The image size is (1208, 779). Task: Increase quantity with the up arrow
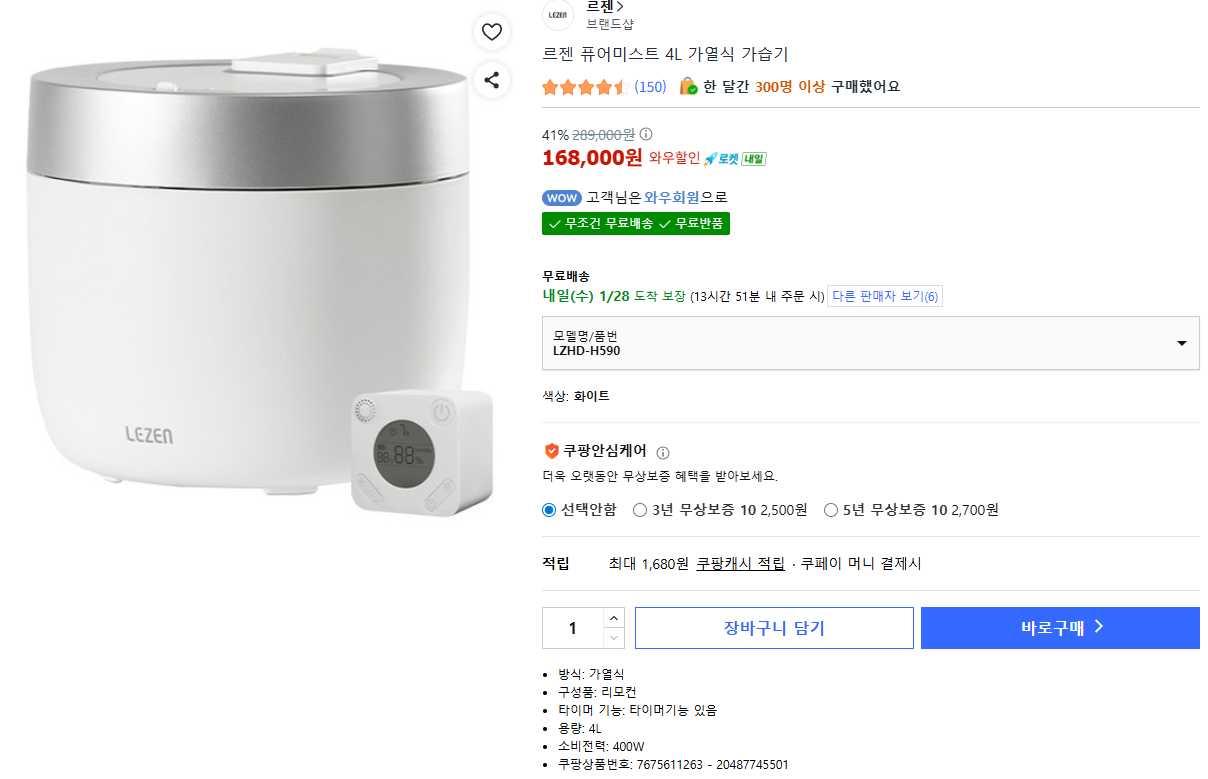point(614,618)
